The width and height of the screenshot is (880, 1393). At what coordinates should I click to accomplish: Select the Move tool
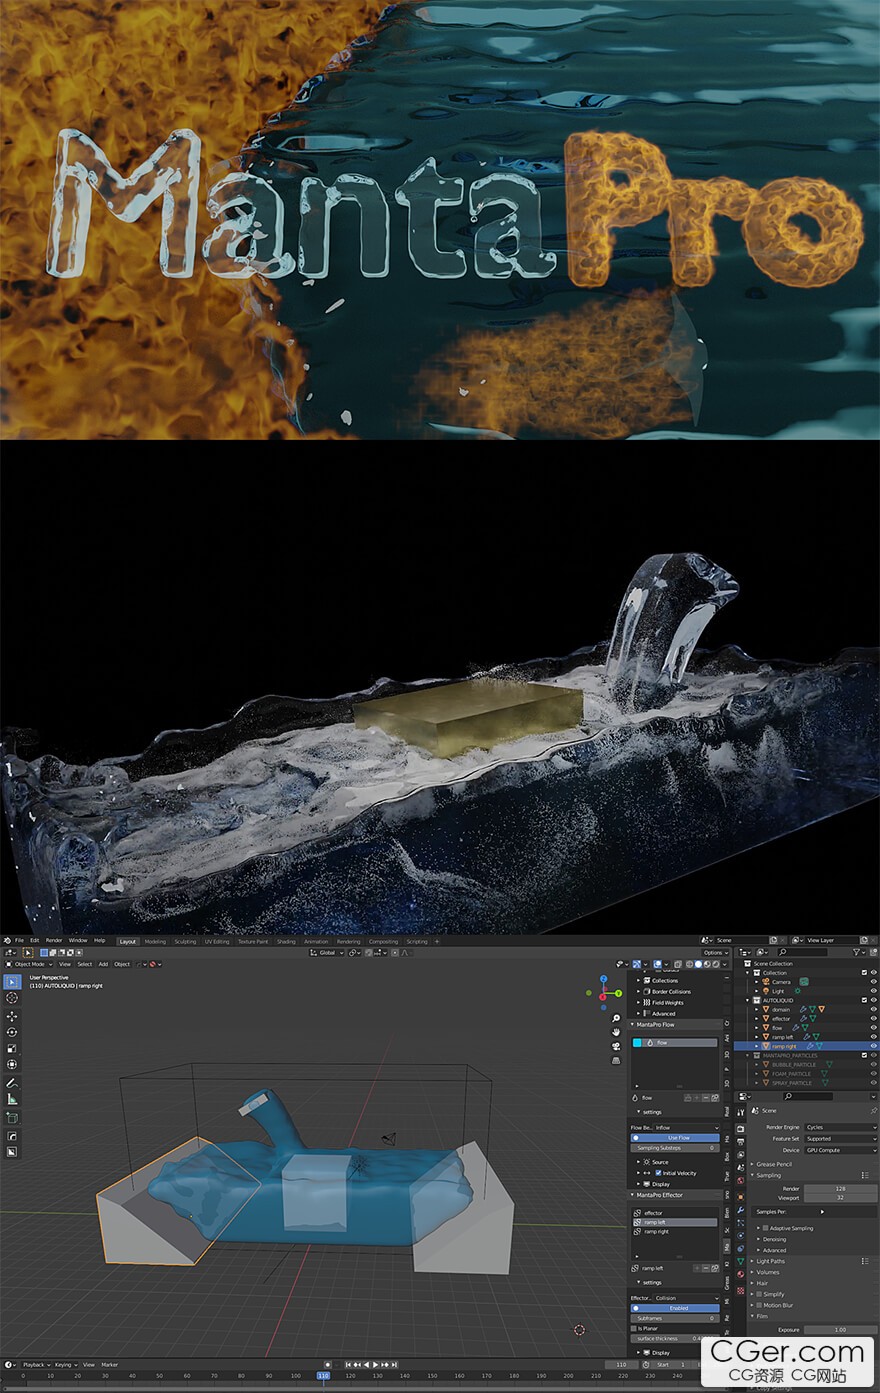[x=12, y=1015]
